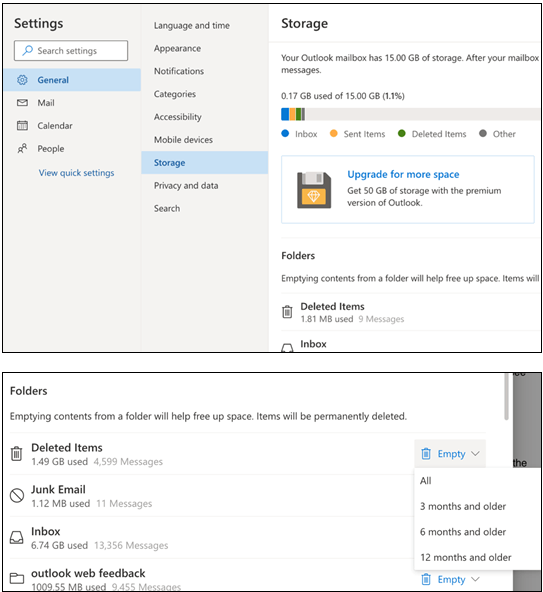Click the '1.81 MB used' text
Screen dimensions: 543x592
pyautogui.click(x=327, y=319)
